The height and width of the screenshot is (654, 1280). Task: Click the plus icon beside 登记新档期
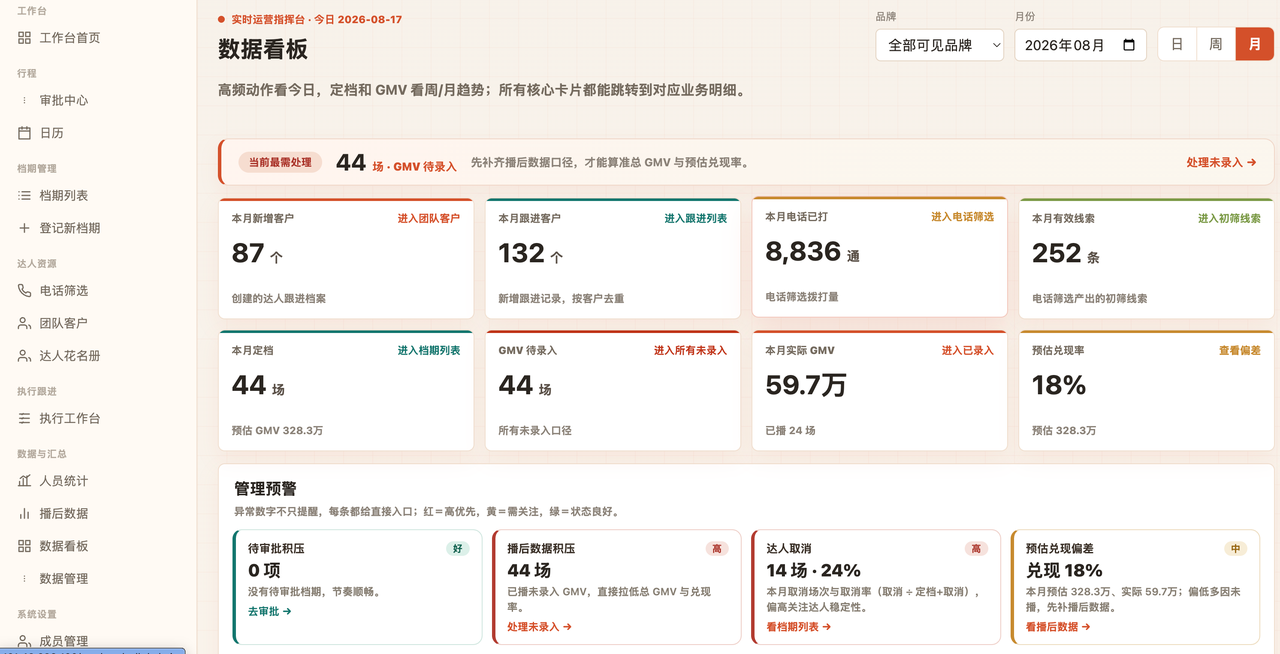[24, 228]
